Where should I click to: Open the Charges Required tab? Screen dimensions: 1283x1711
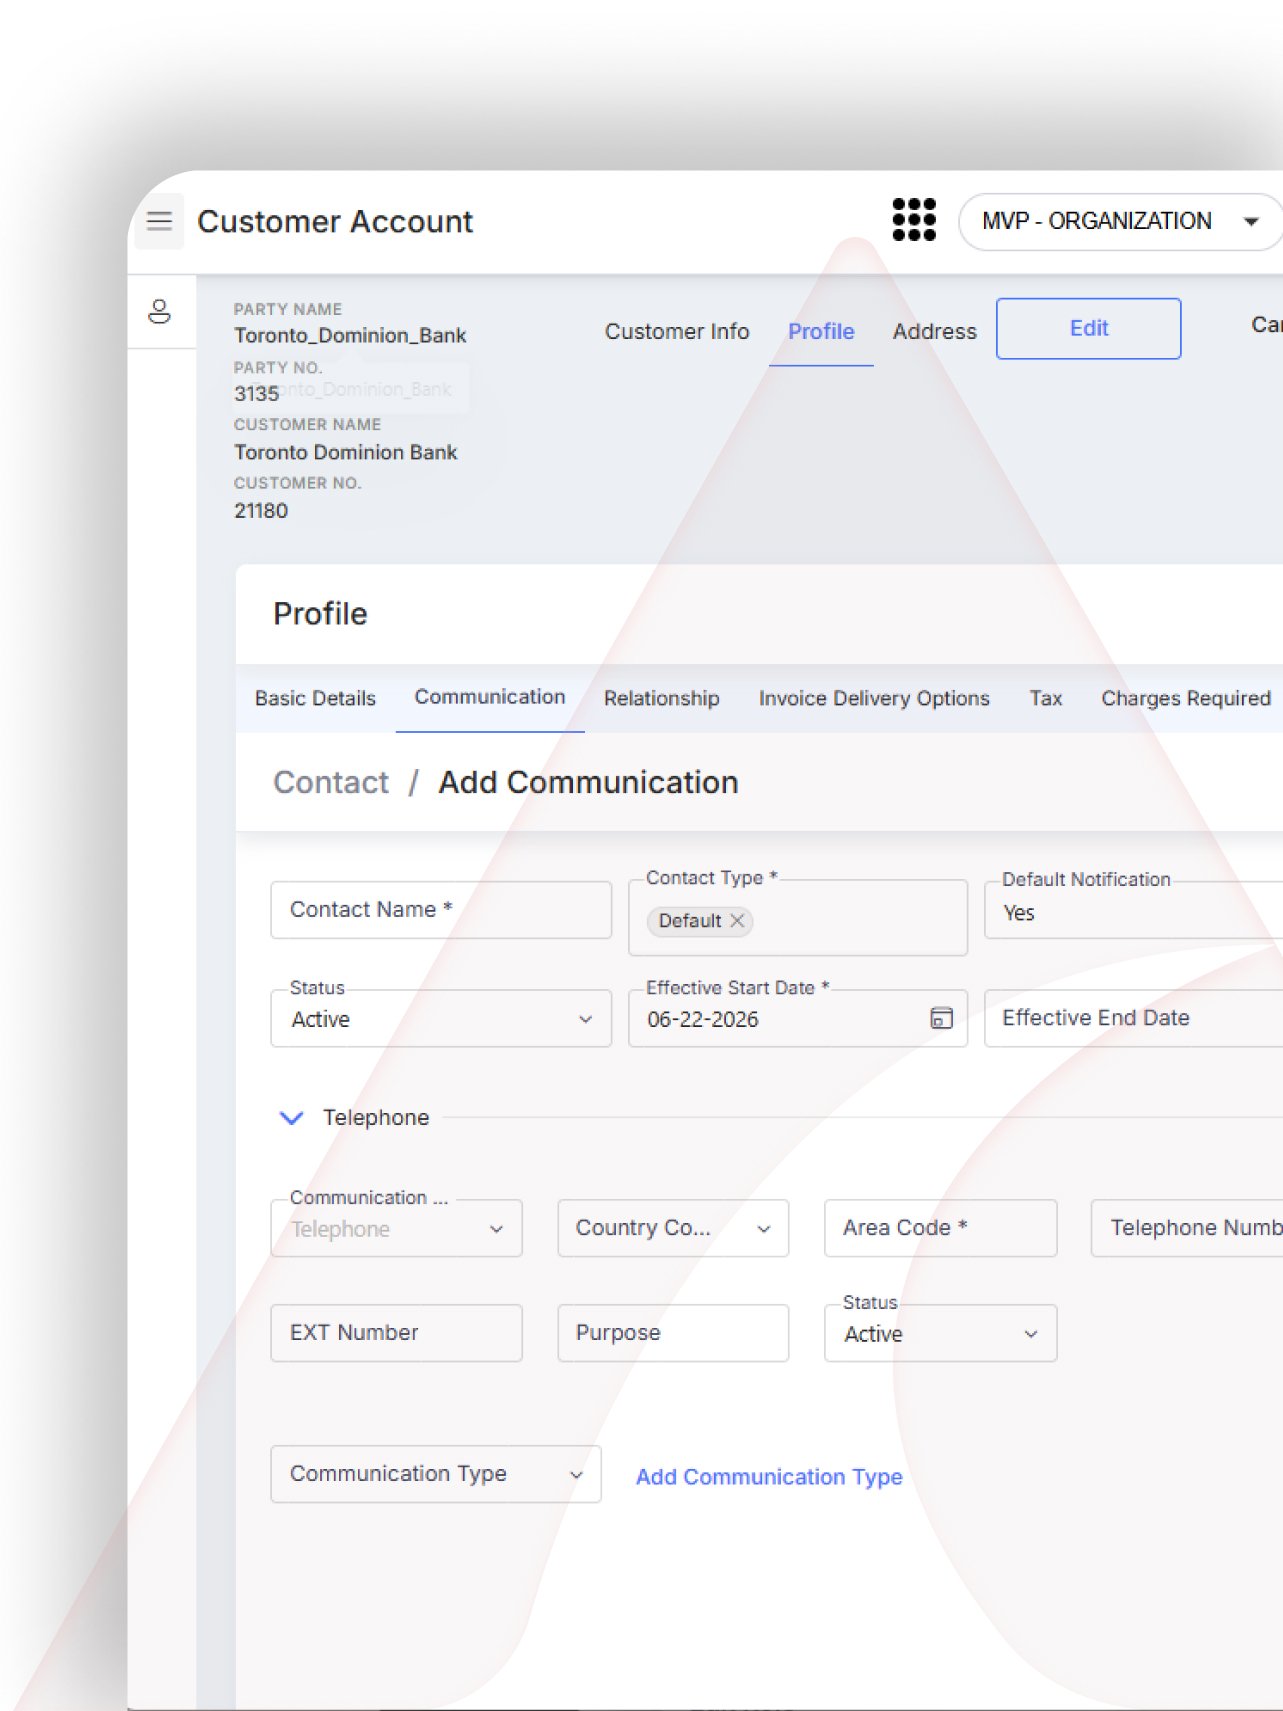[x=1186, y=698]
